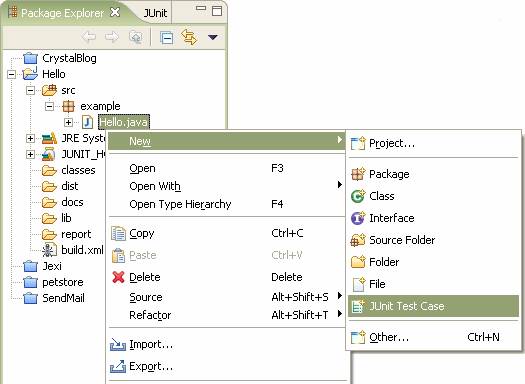Click the Collapse All toolbar icon
The height and width of the screenshot is (384, 525).
coord(166,37)
